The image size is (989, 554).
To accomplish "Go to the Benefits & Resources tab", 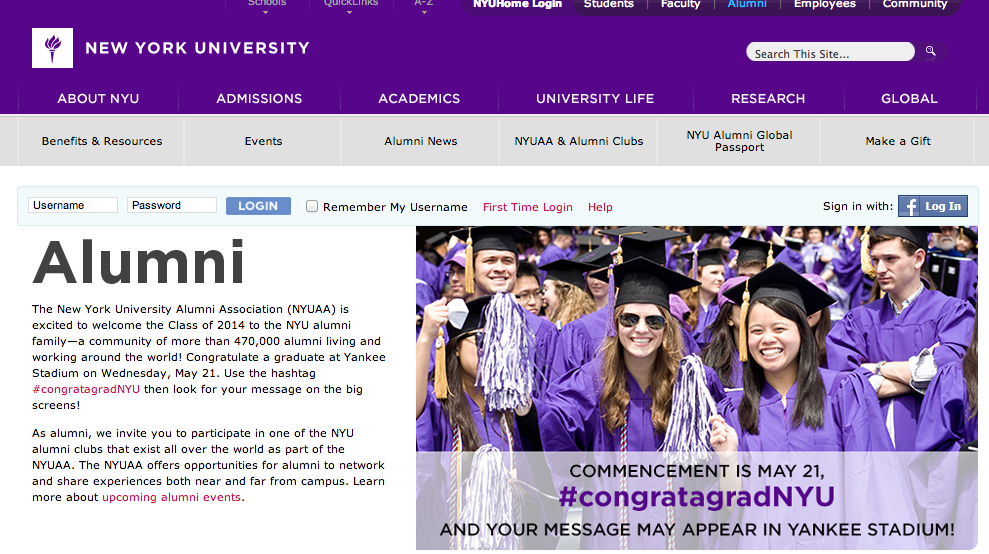I will point(102,141).
